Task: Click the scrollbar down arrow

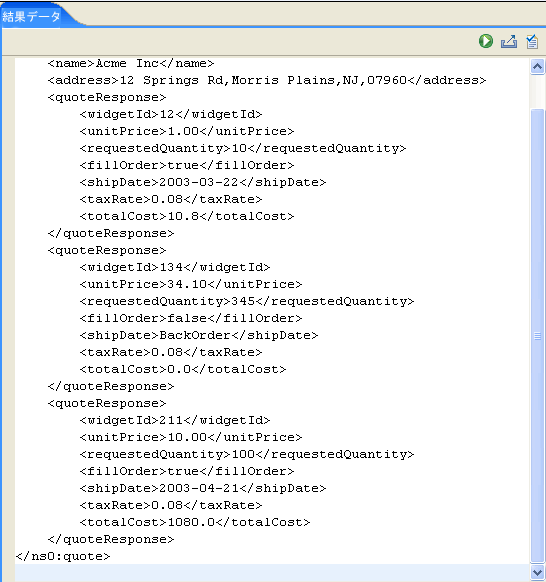Action: (537, 573)
